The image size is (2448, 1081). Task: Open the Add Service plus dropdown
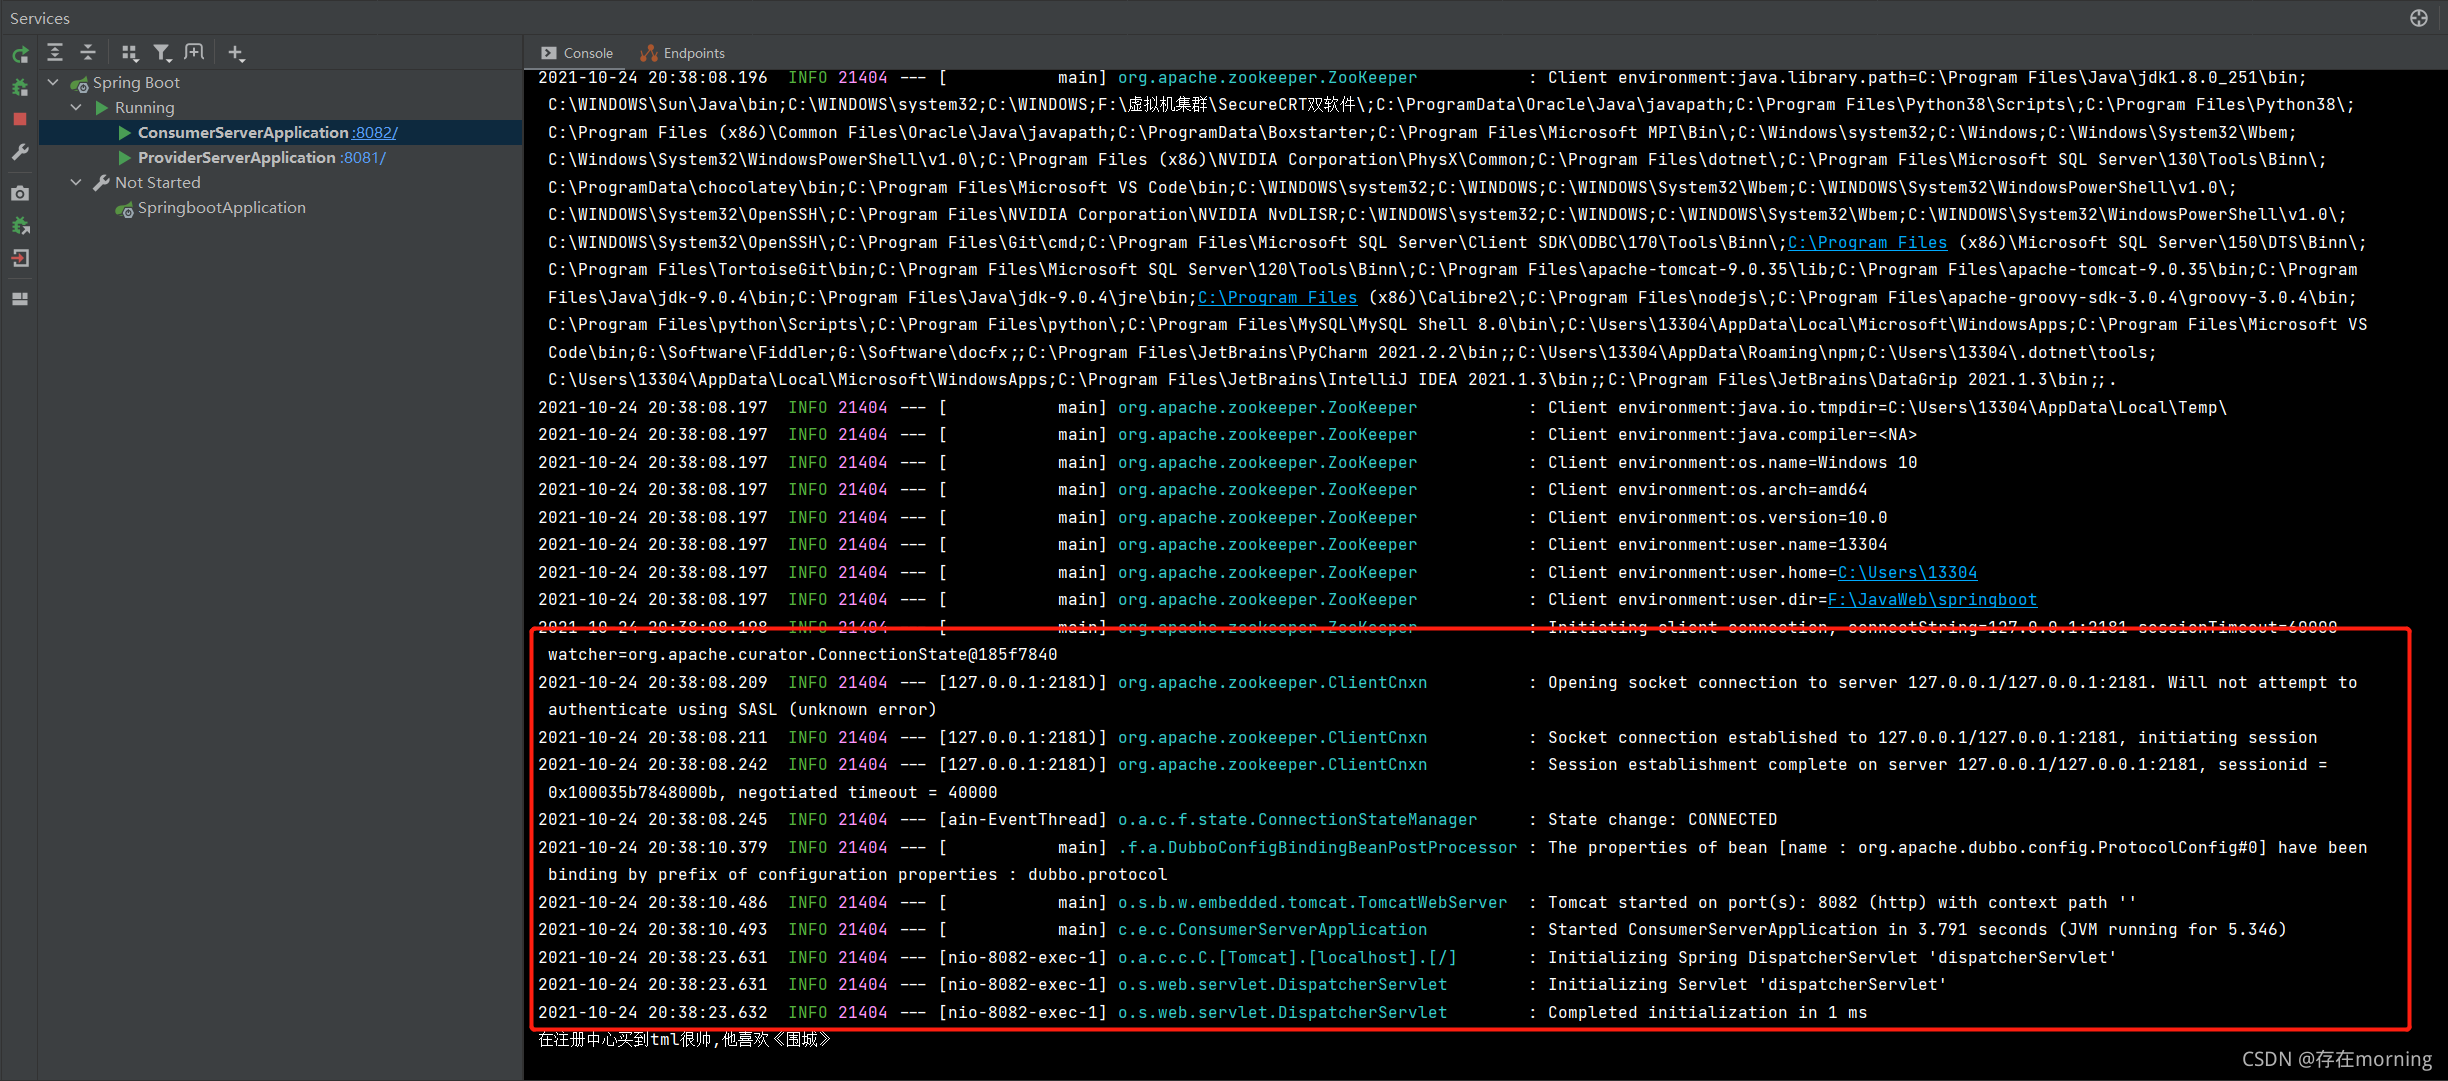[236, 53]
